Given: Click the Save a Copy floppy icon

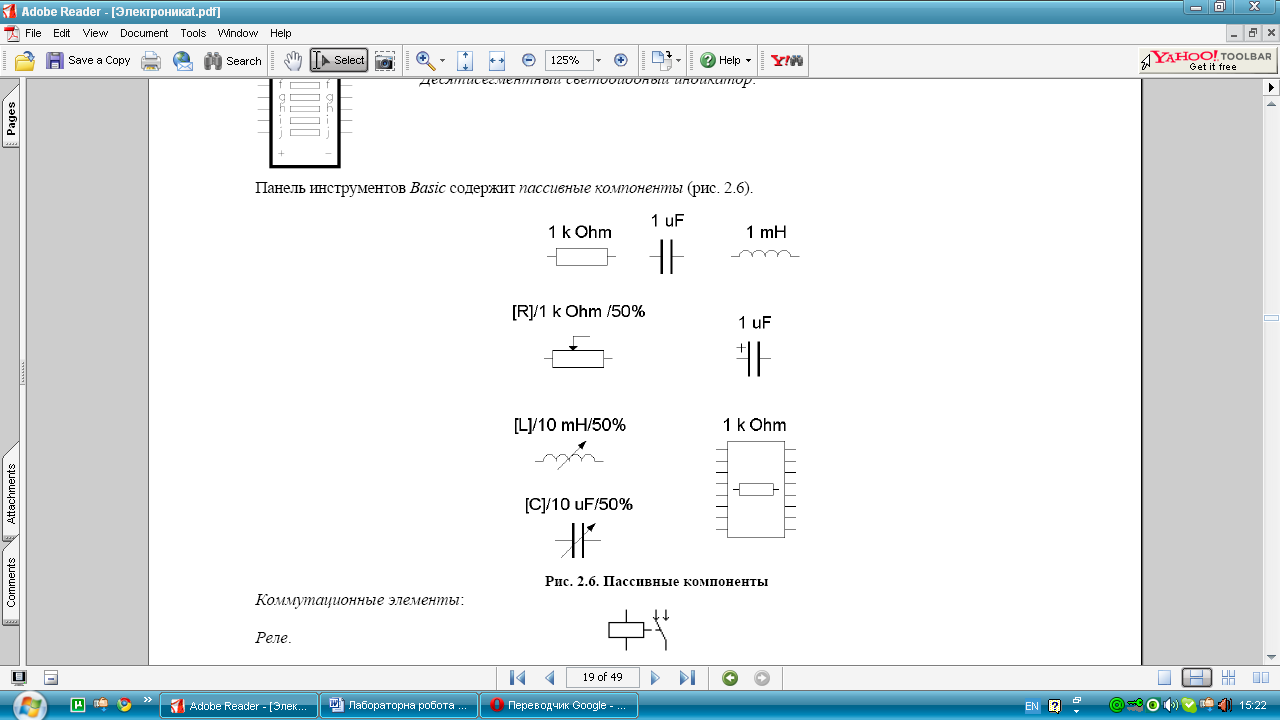Looking at the screenshot, I should [55, 61].
